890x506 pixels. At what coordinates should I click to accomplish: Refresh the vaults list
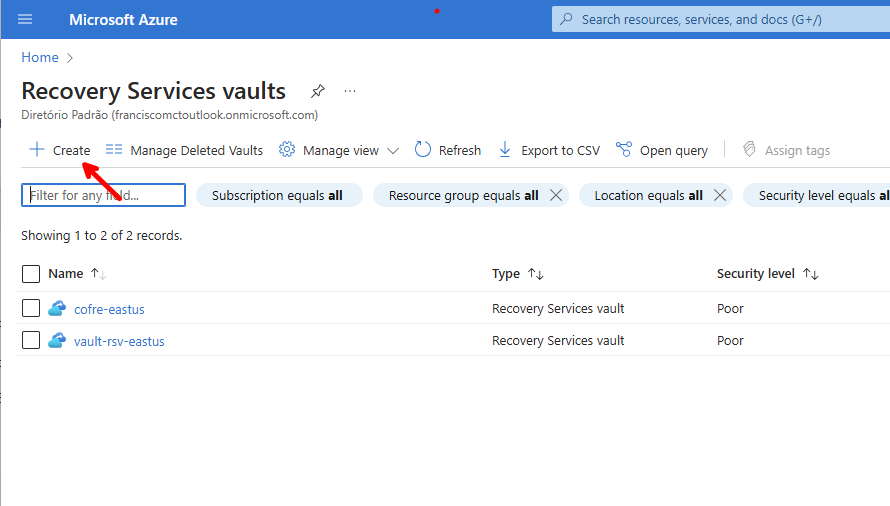pyautogui.click(x=447, y=150)
